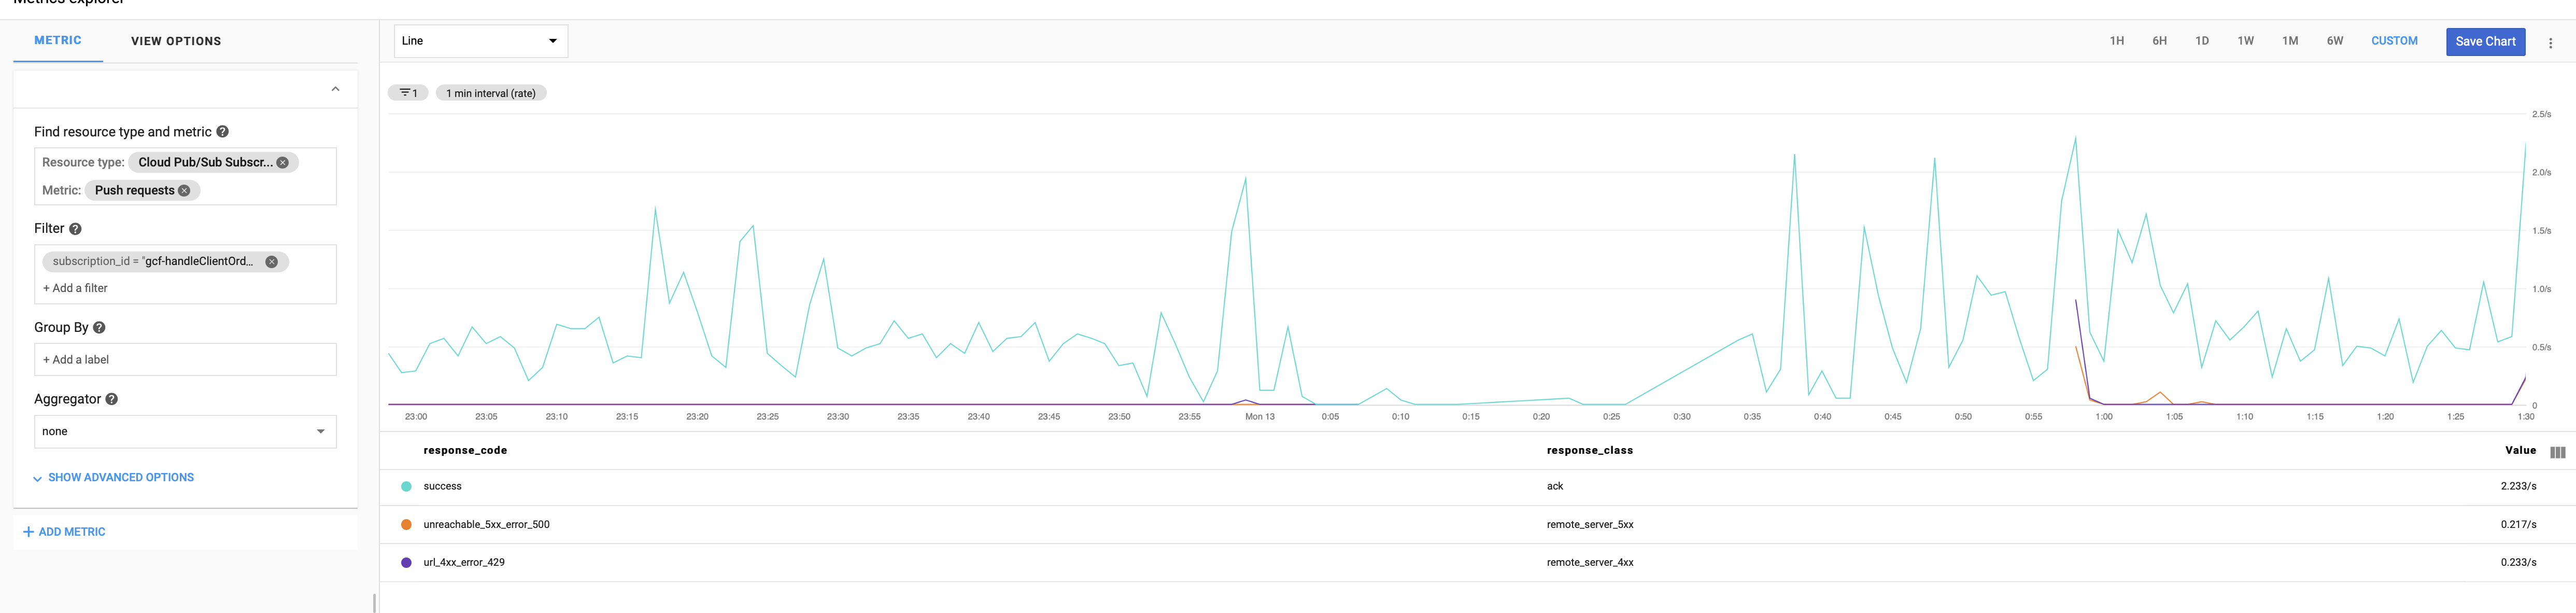Viewport: 2576px width, 613px height.
Task: Select the METRIC tab
Action: pos(58,41)
